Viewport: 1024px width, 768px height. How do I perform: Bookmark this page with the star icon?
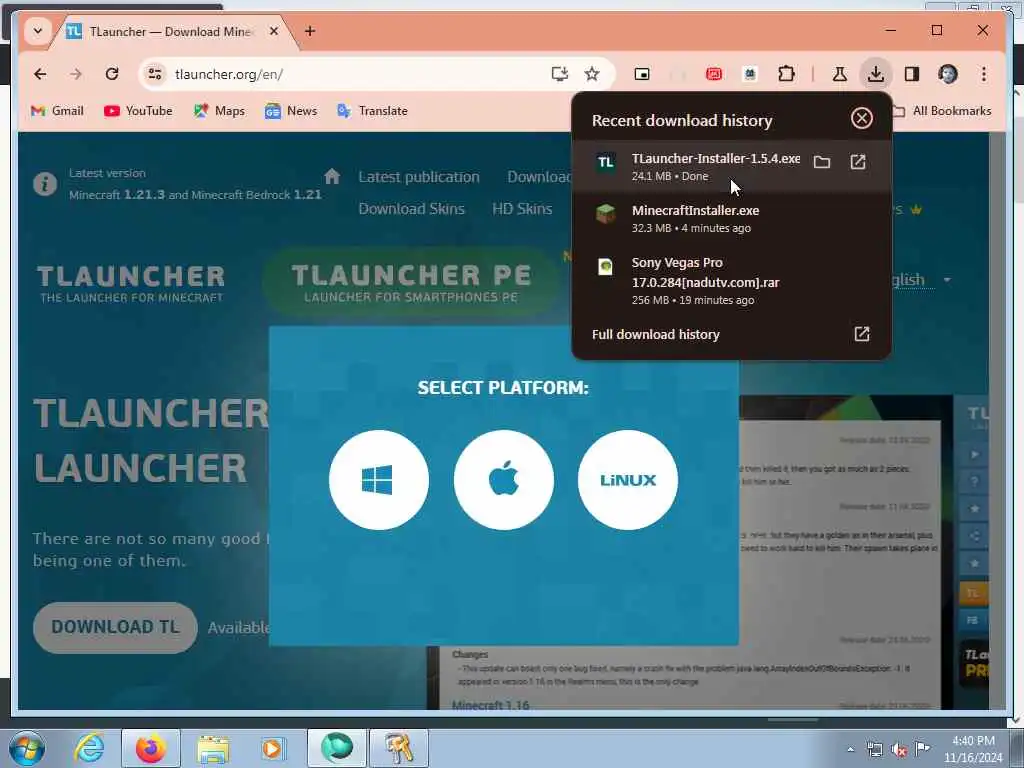click(x=592, y=74)
